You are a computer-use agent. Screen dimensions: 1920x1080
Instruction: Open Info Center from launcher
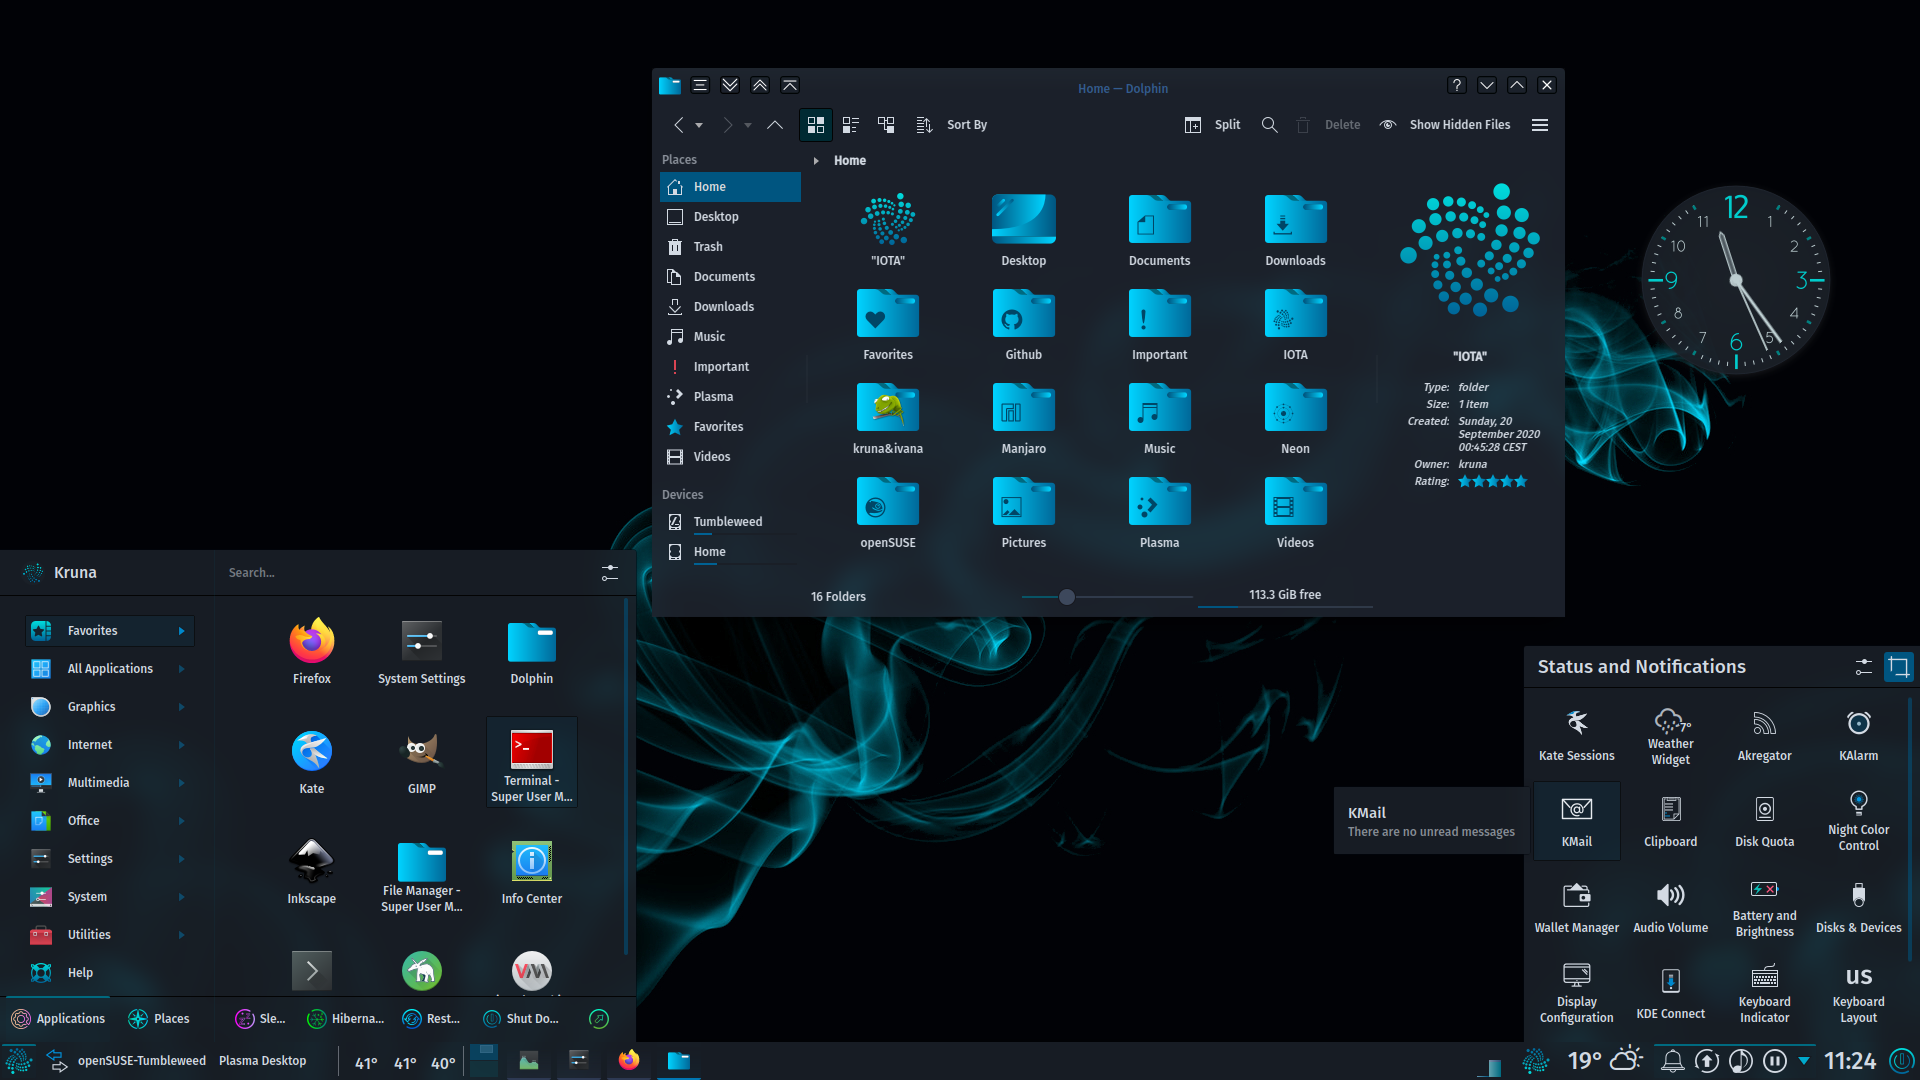pyautogui.click(x=532, y=872)
